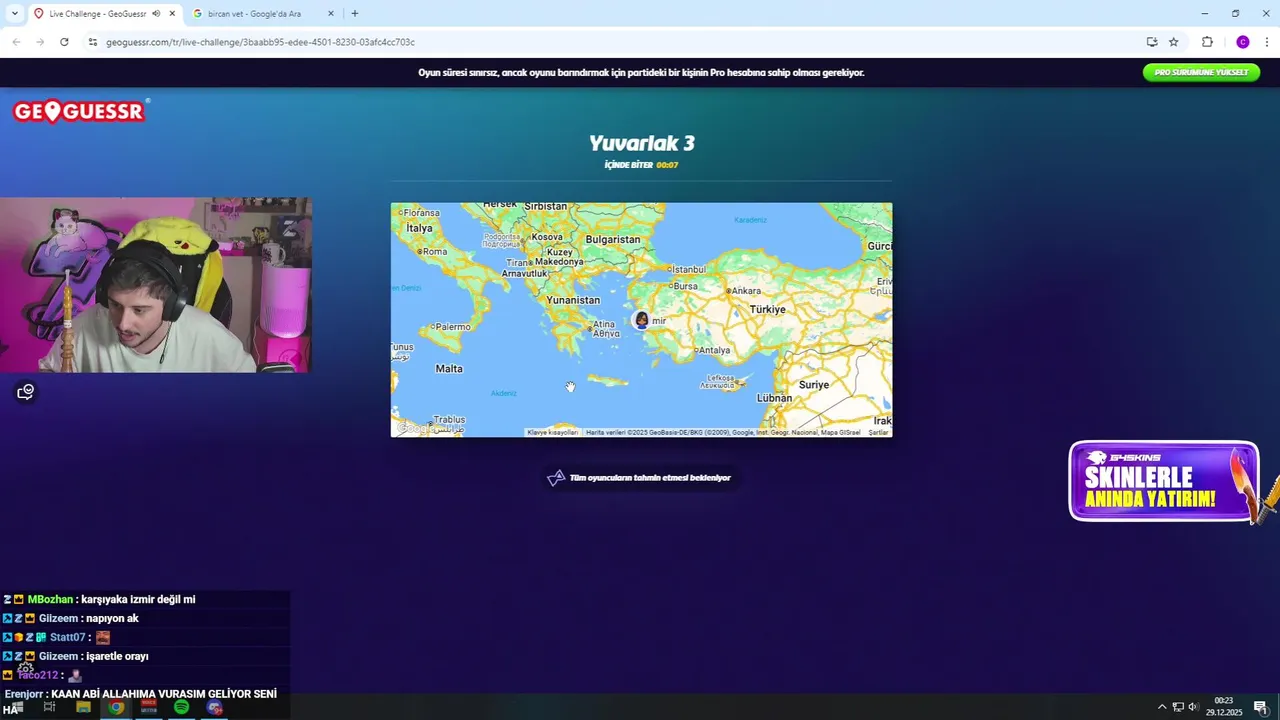Open the Windows Start menu
This screenshot has width=1280, height=720.
click(16, 707)
